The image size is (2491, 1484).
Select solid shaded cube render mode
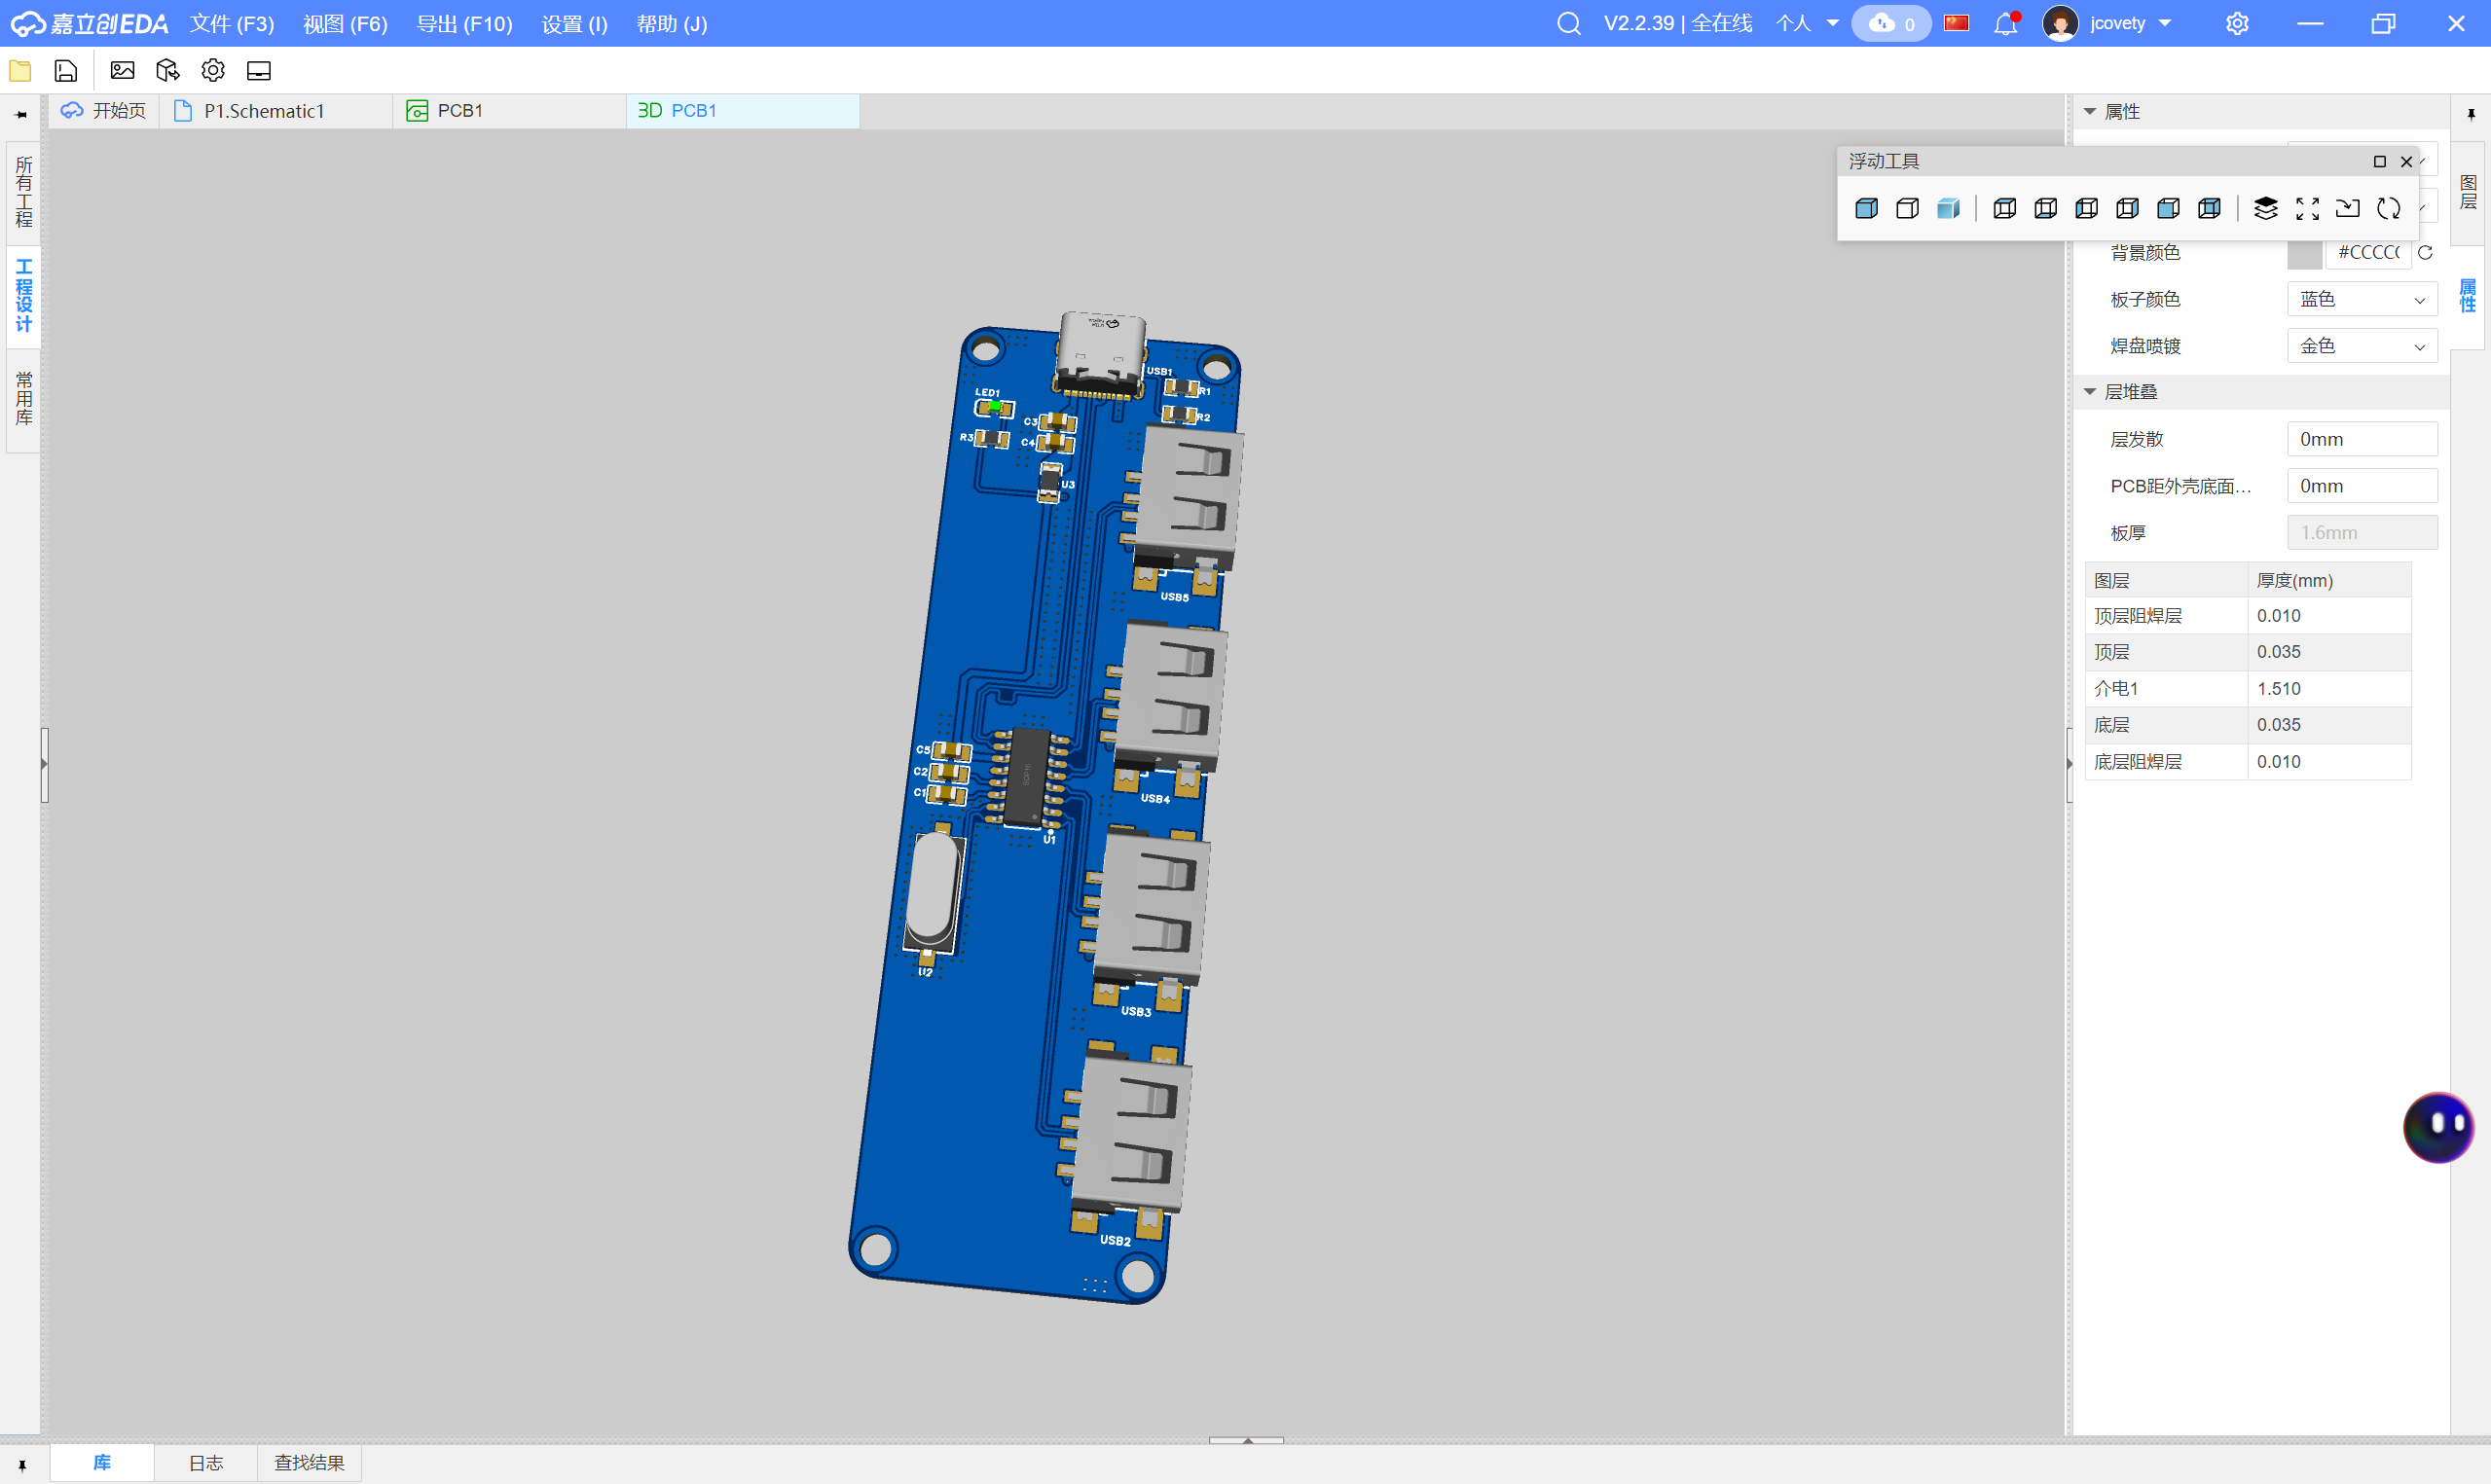[x=1866, y=208]
